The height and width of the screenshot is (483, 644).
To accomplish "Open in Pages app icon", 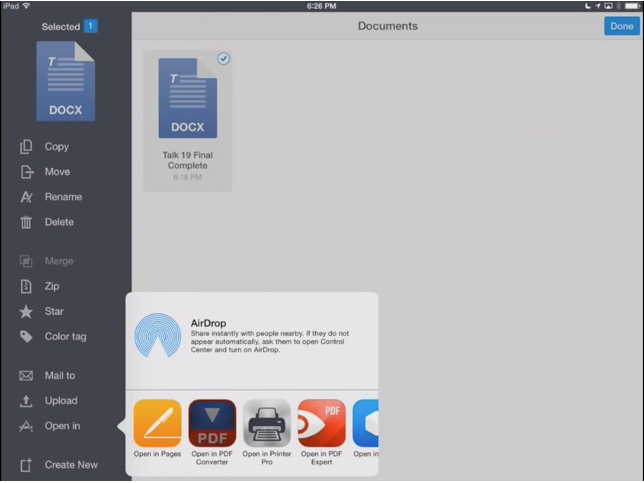I will point(157,423).
